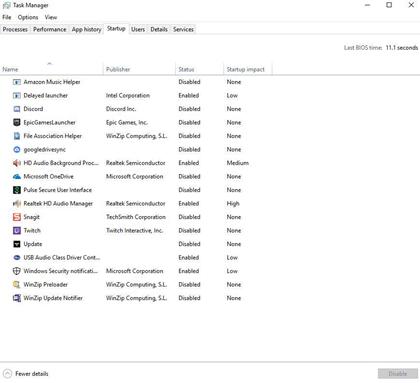The width and height of the screenshot is (420, 383).
Task: Click Realtek Semiconductor publisher of HD Audio Manager
Action: coord(135,204)
